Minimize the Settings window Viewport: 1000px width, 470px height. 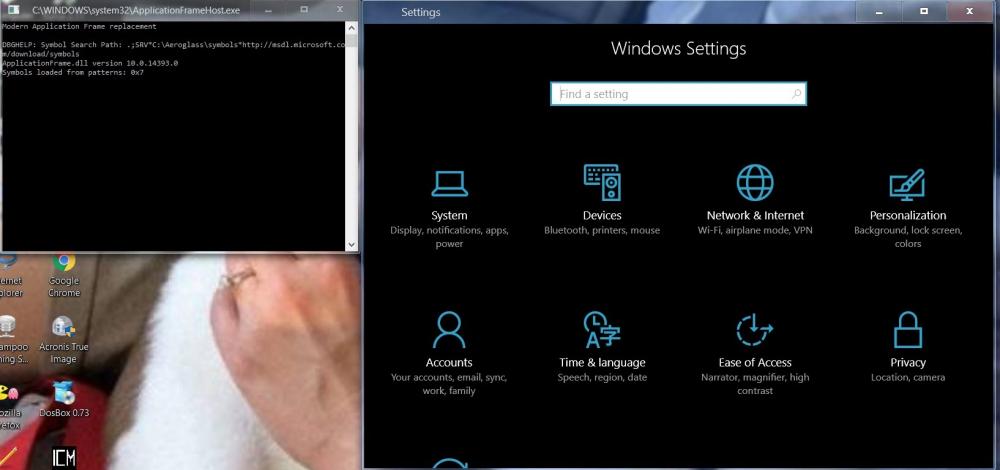point(879,11)
